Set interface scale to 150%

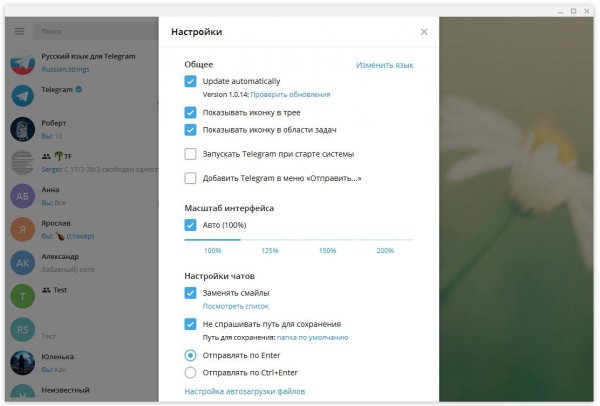pyautogui.click(x=327, y=250)
